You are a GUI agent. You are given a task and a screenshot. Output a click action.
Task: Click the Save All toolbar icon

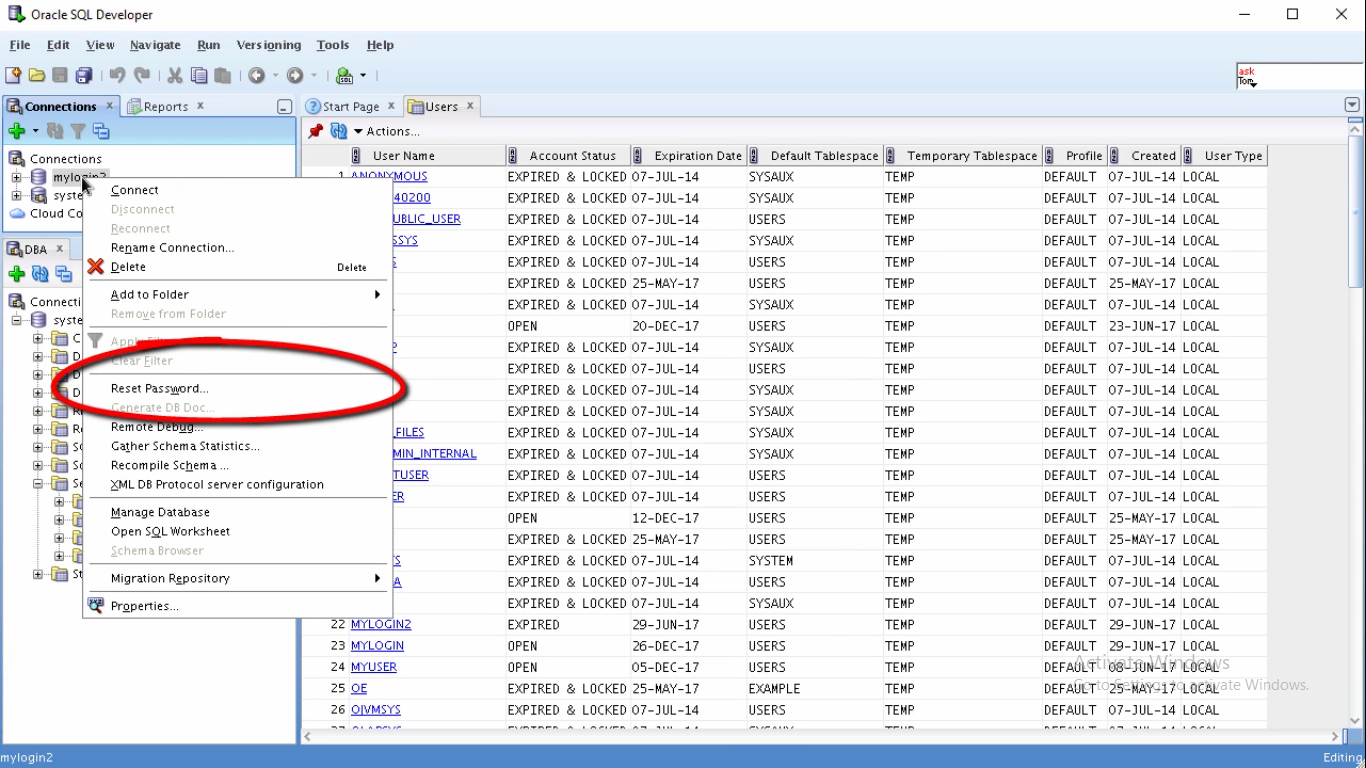coord(84,75)
